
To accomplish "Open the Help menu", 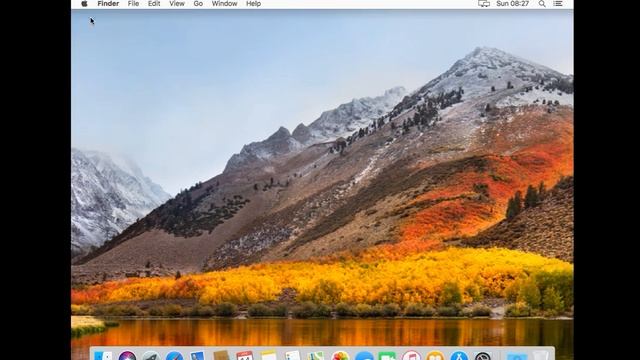I will point(253,4).
